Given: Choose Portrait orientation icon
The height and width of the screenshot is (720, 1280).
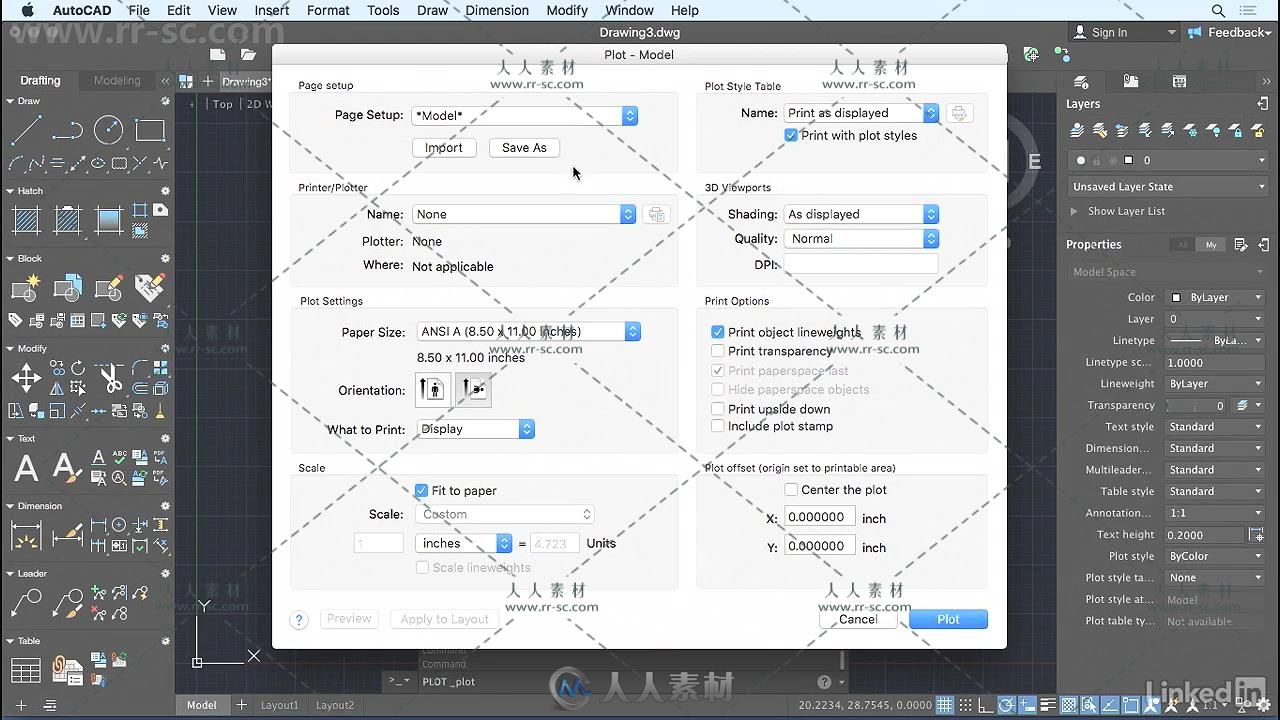Looking at the screenshot, I should tap(434, 390).
